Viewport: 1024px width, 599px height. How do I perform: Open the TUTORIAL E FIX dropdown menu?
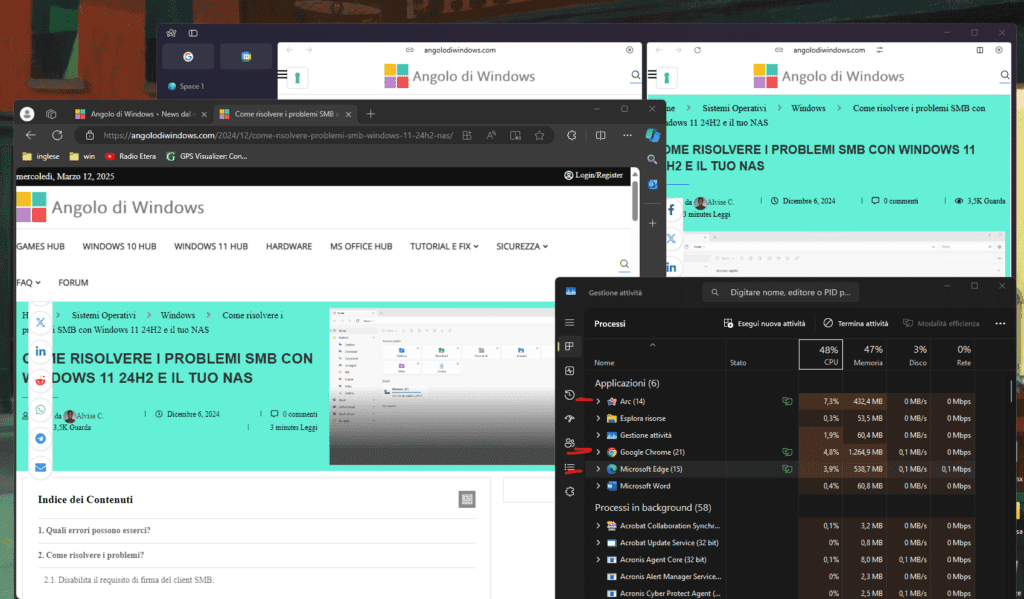[444, 246]
